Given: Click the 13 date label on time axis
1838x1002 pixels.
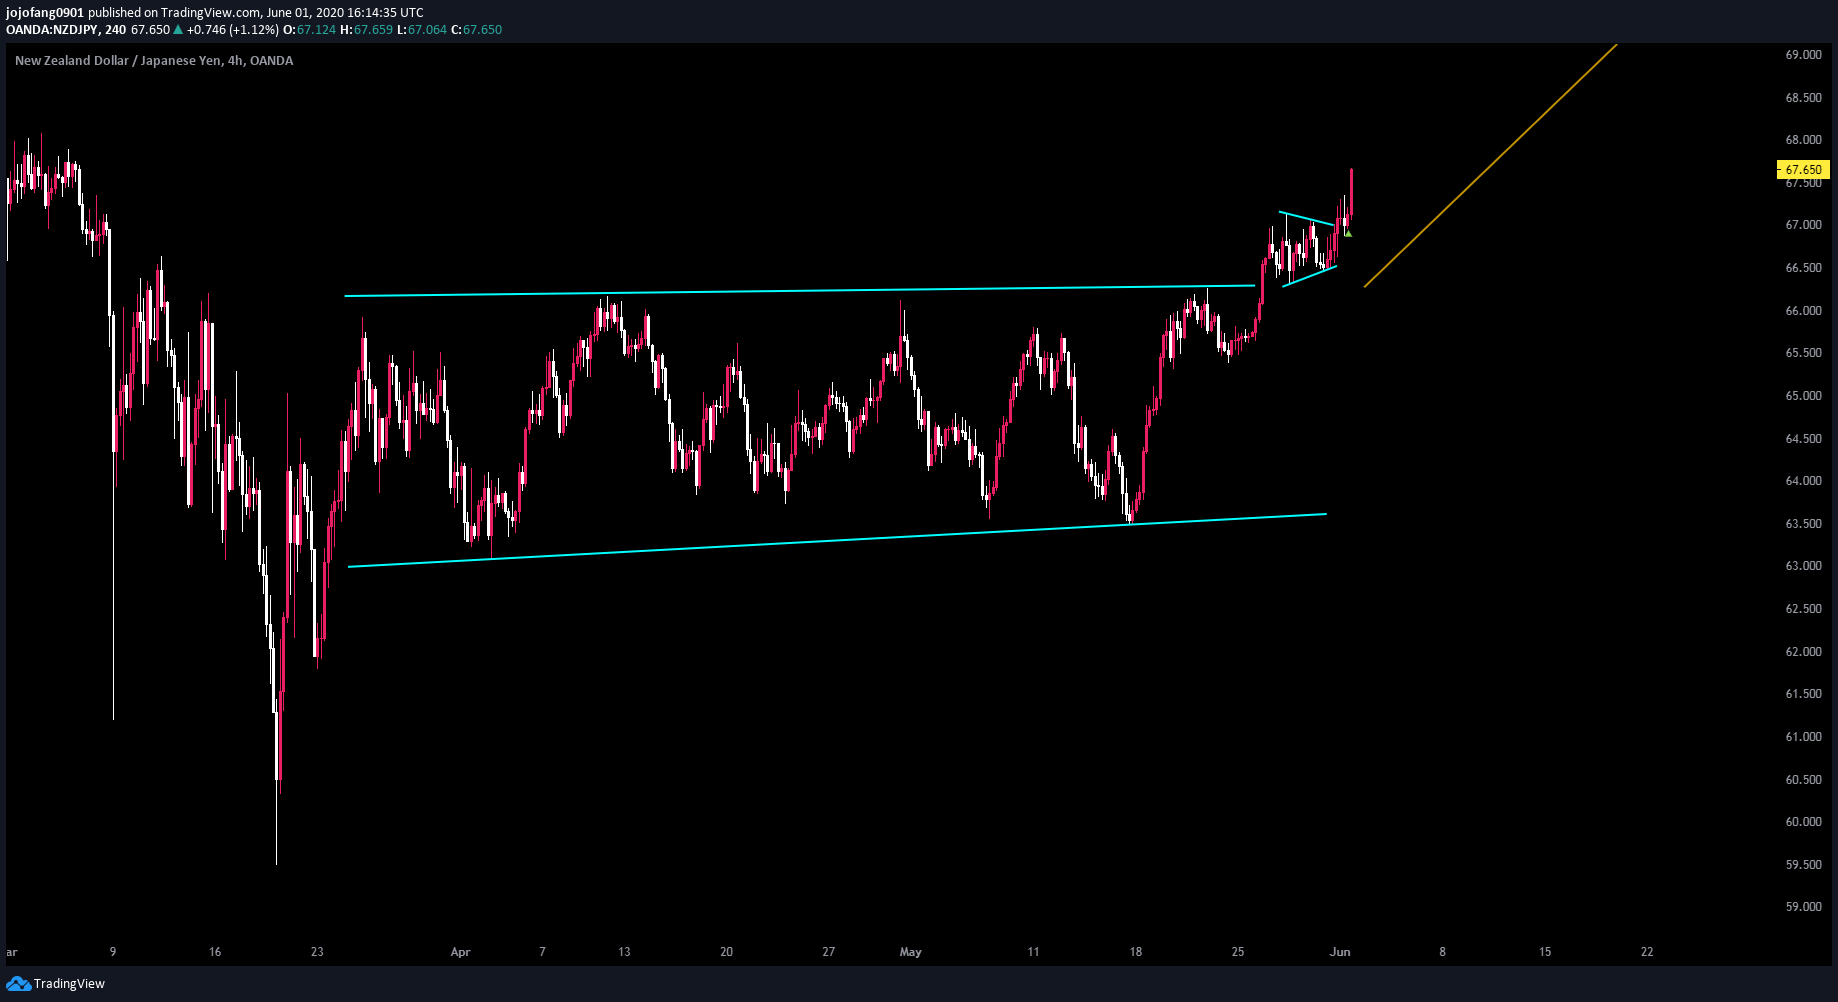Looking at the screenshot, I should (x=624, y=952).
